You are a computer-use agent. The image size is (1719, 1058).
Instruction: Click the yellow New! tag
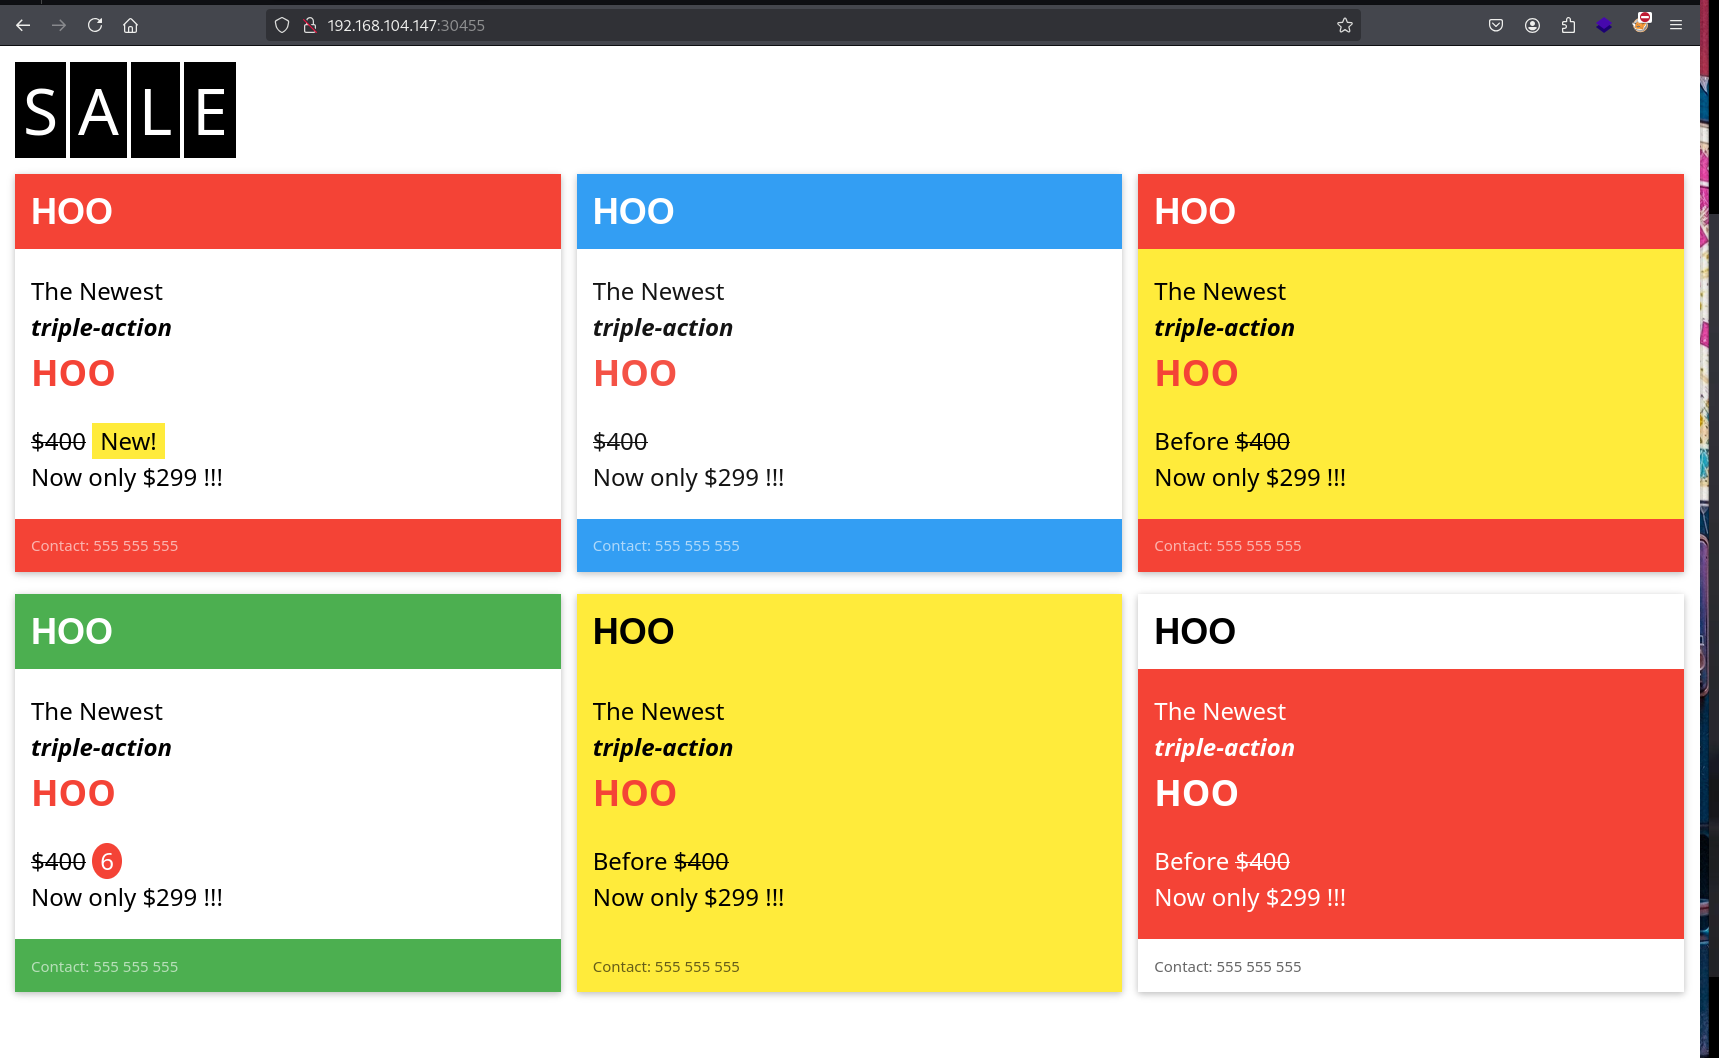pos(128,441)
